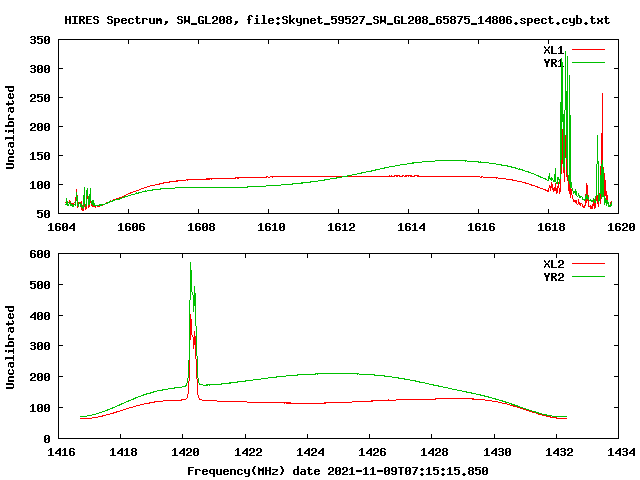640x480 pixels.
Task: Click the green YR1 legend line sample
Action: [588, 63]
